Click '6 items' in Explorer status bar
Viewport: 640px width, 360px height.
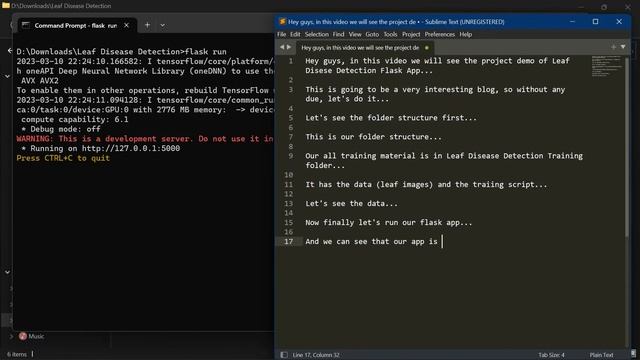[17, 354]
